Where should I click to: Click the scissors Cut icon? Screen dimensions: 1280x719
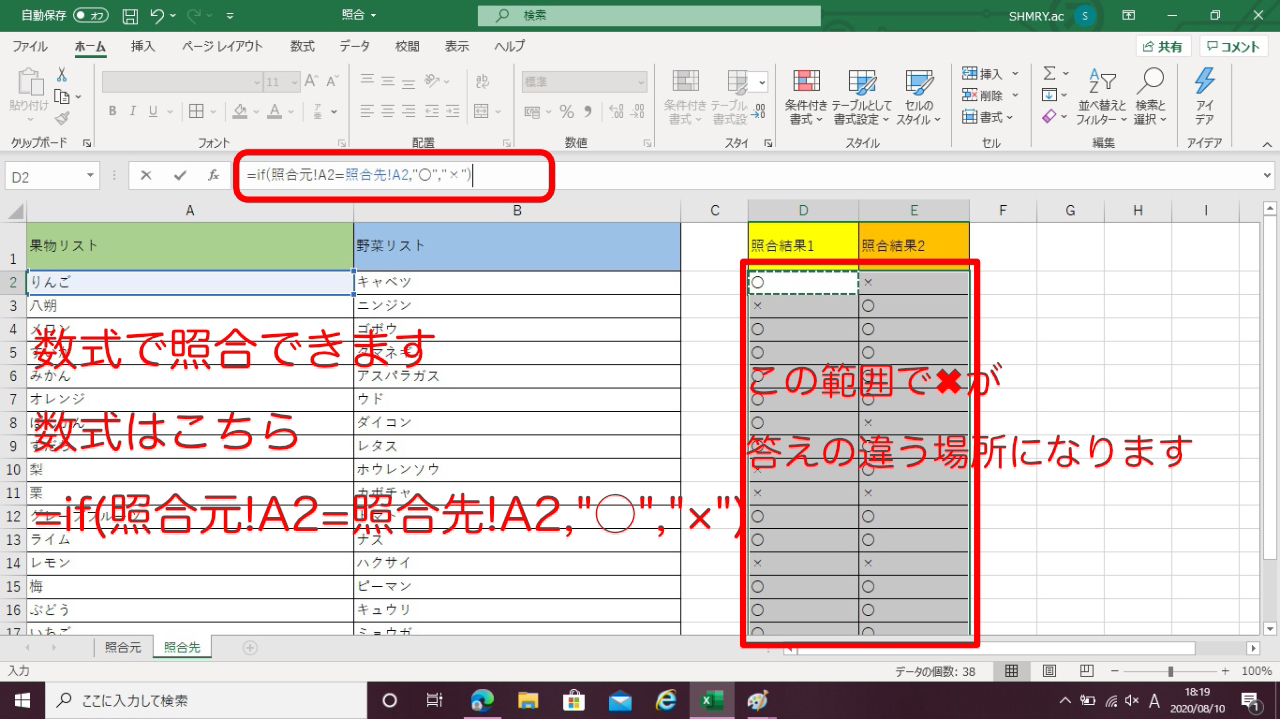(x=62, y=75)
